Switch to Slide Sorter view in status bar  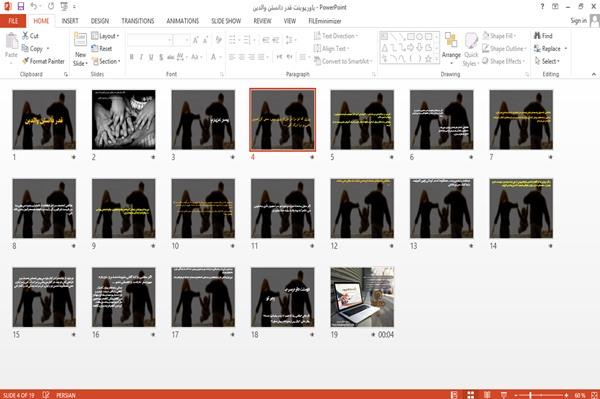[470, 395]
